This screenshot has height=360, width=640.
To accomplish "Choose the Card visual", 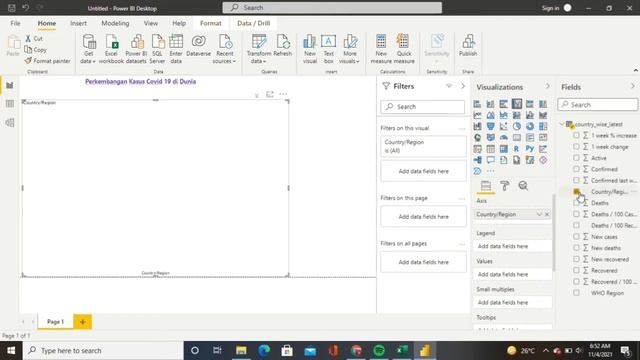I will coord(517,138).
